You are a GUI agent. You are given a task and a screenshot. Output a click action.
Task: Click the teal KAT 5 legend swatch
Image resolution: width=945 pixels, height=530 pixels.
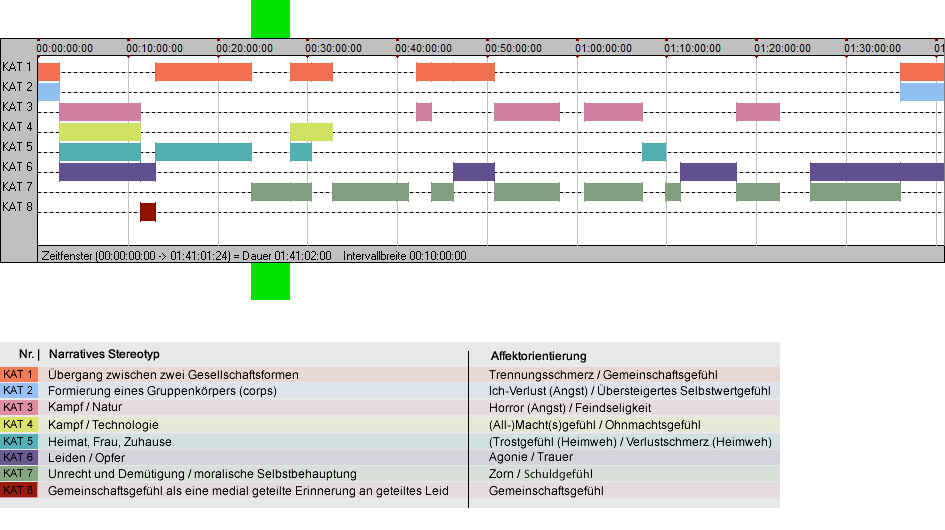click(19, 441)
